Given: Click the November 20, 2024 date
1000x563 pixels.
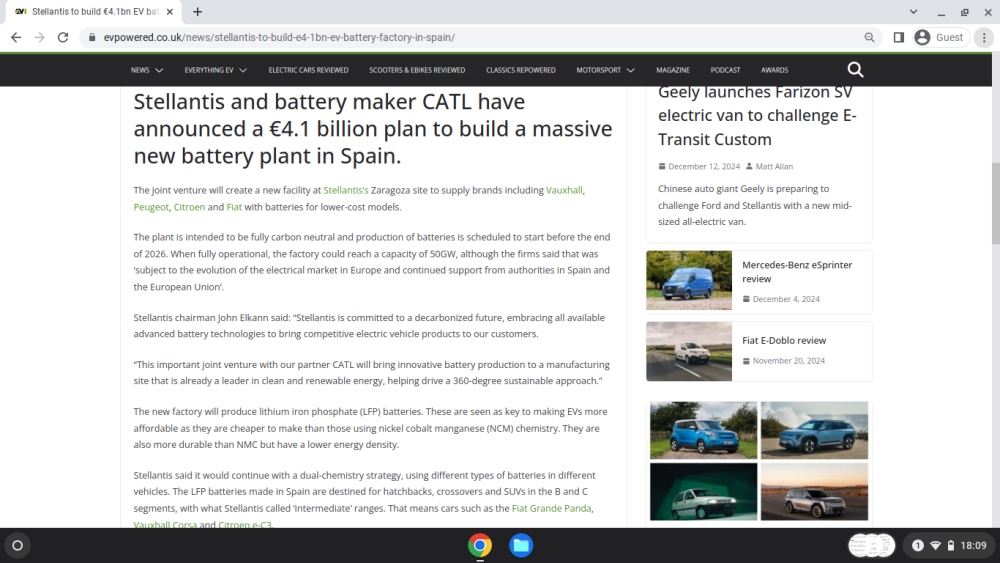Looking at the screenshot, I should (x=789, y=361).
